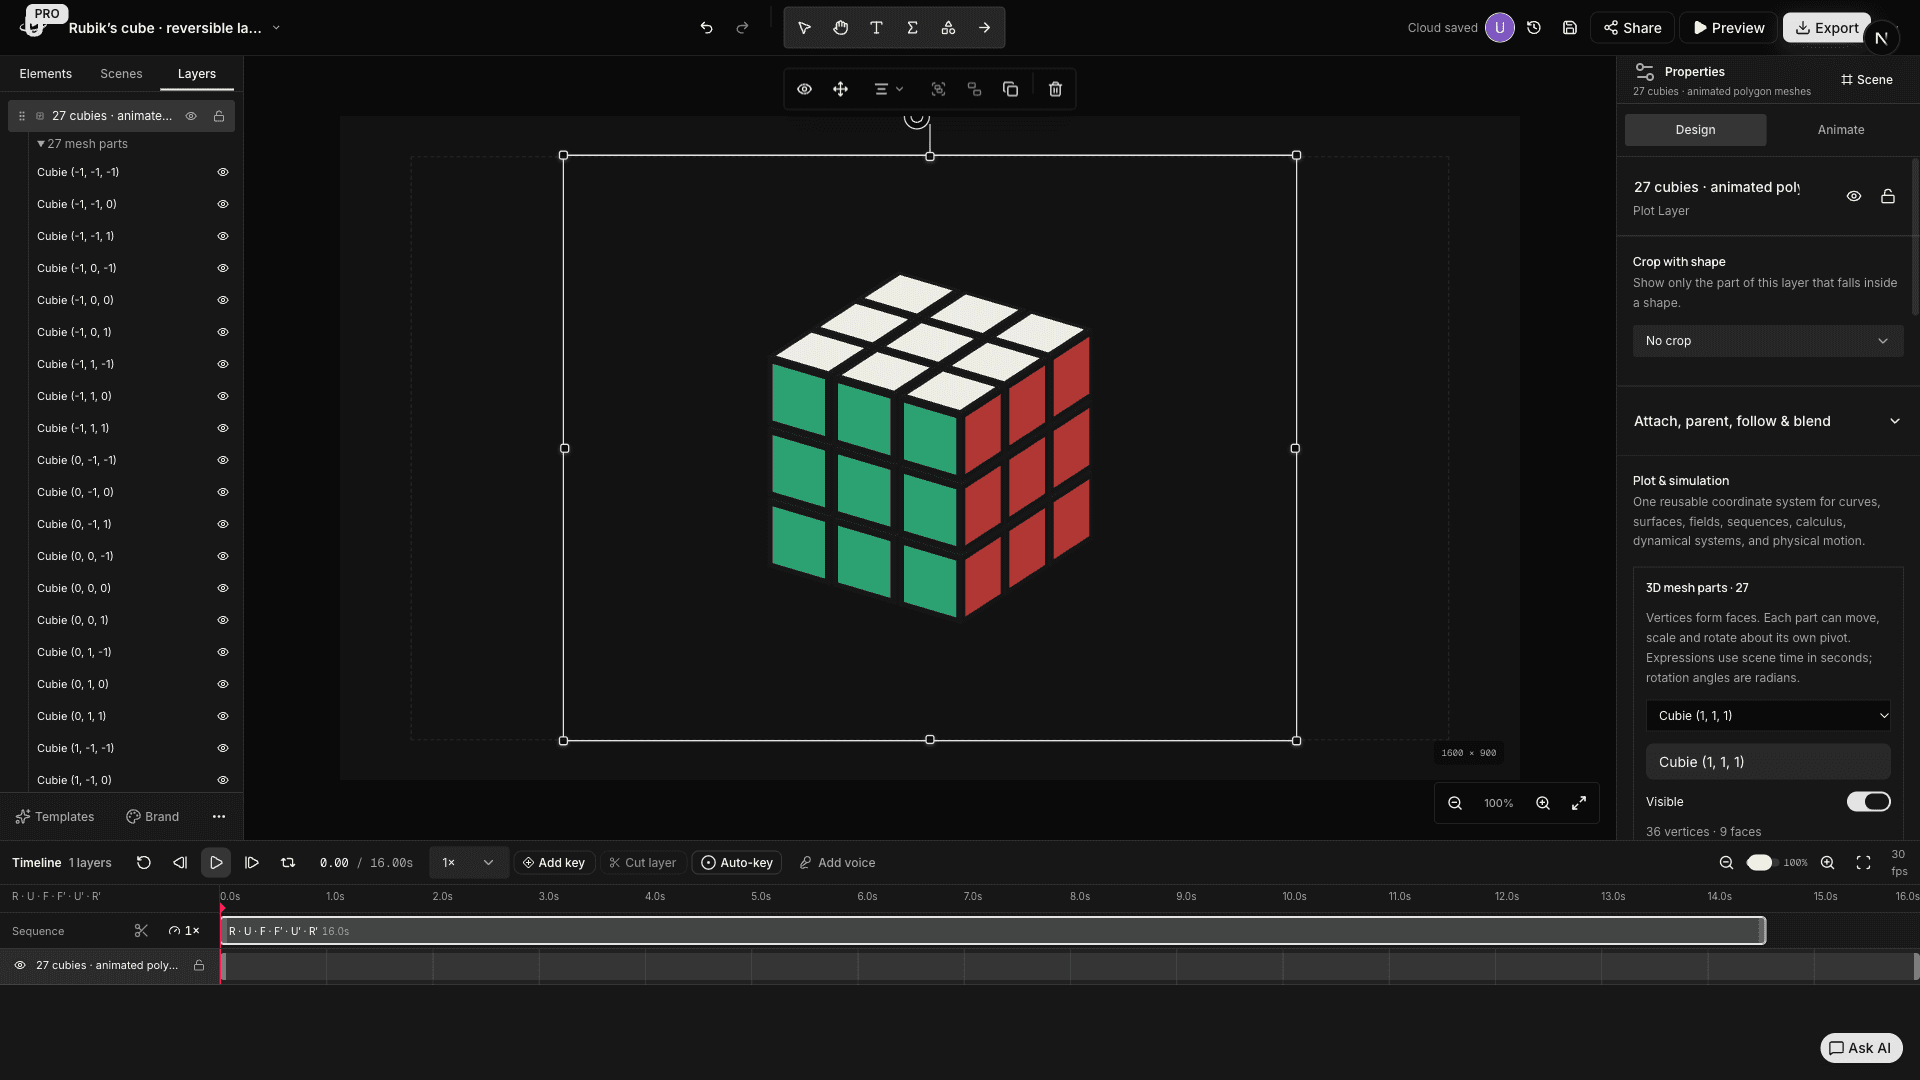Switch to the Elements tab
Viewport: 1920px width, 1080px height.
click(x=45, y=74)
